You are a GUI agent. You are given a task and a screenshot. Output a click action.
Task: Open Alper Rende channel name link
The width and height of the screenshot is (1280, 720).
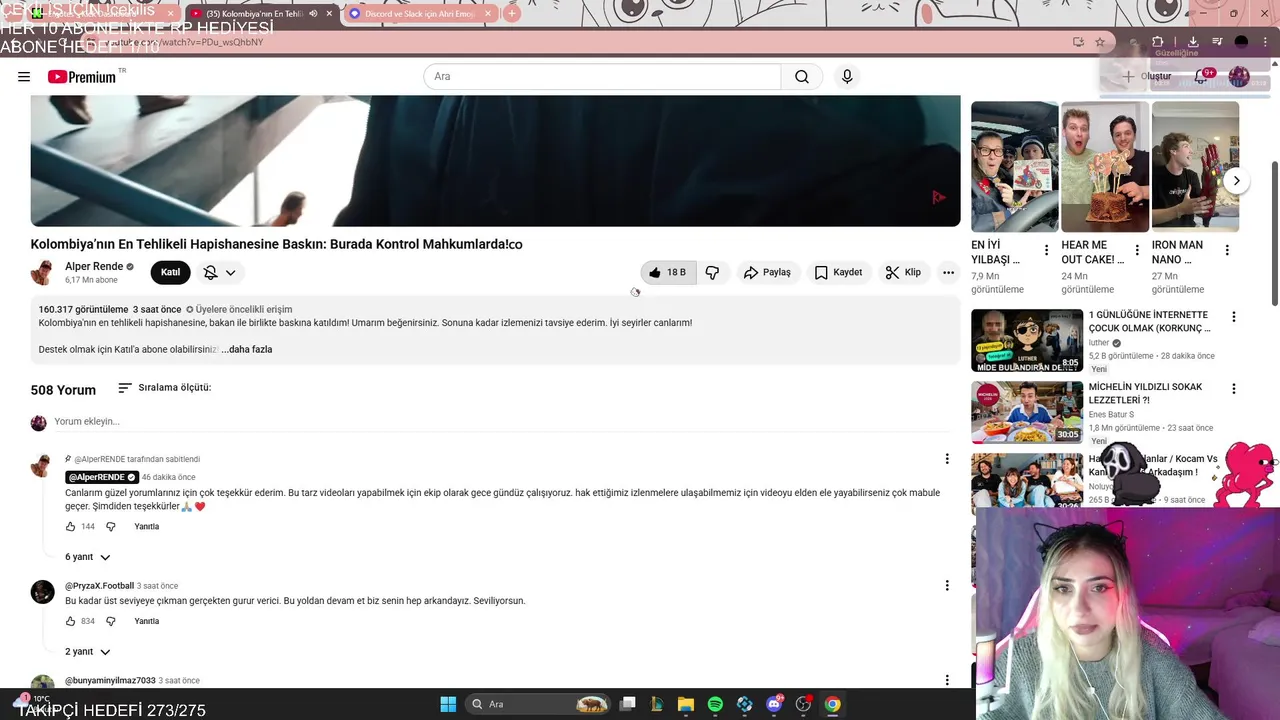pos(94,266)
